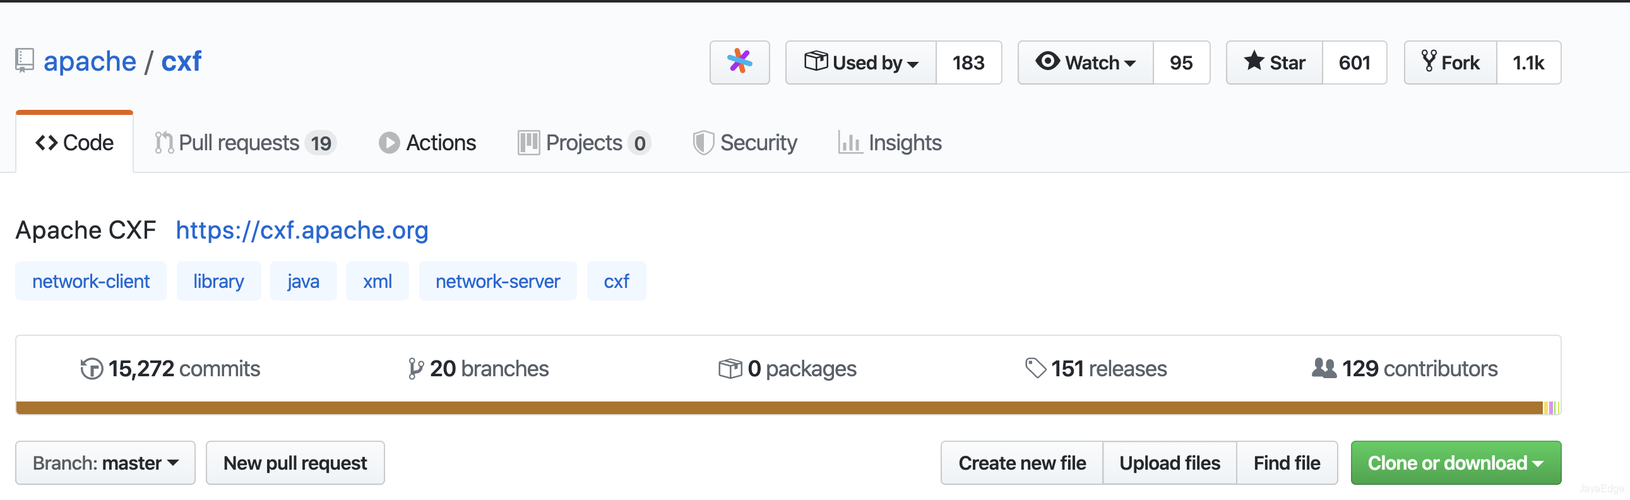This screenshot has width=1630, height=500.
Task: Click the contributors people icon
Action: click(x=1323, y=368)
